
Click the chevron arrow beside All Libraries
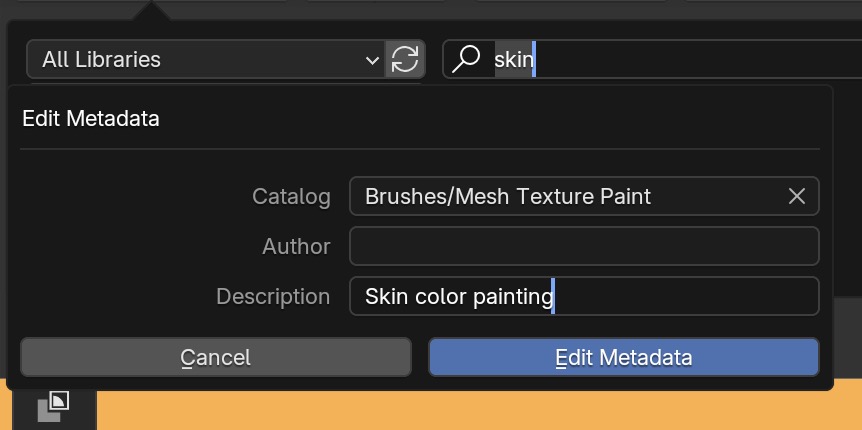[372, 59]
